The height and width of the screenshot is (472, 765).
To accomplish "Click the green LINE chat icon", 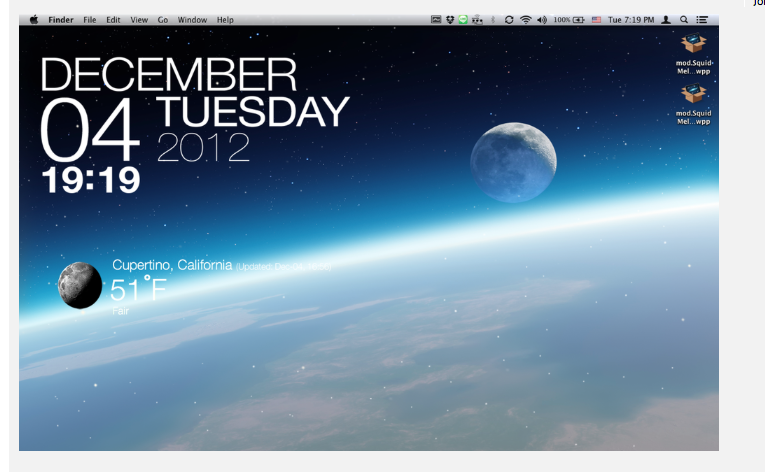I will click(463, 20).
